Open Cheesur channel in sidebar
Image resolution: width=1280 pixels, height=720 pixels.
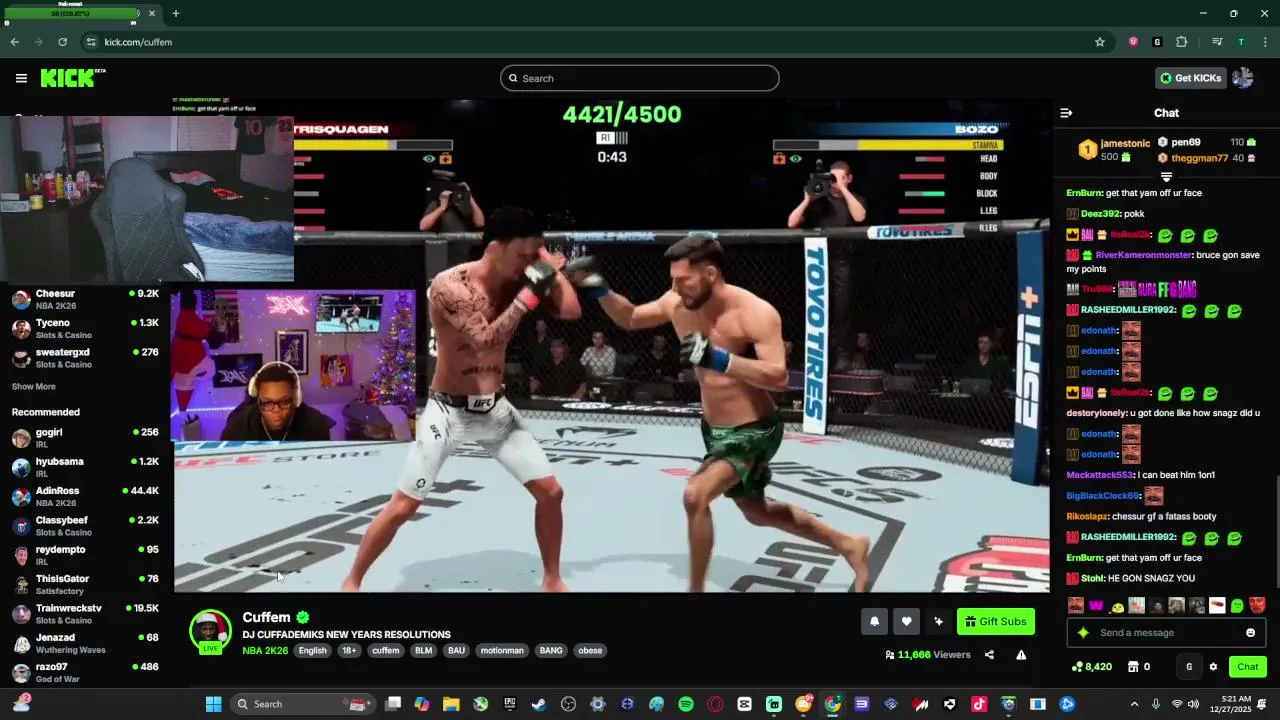click(85, 299)
